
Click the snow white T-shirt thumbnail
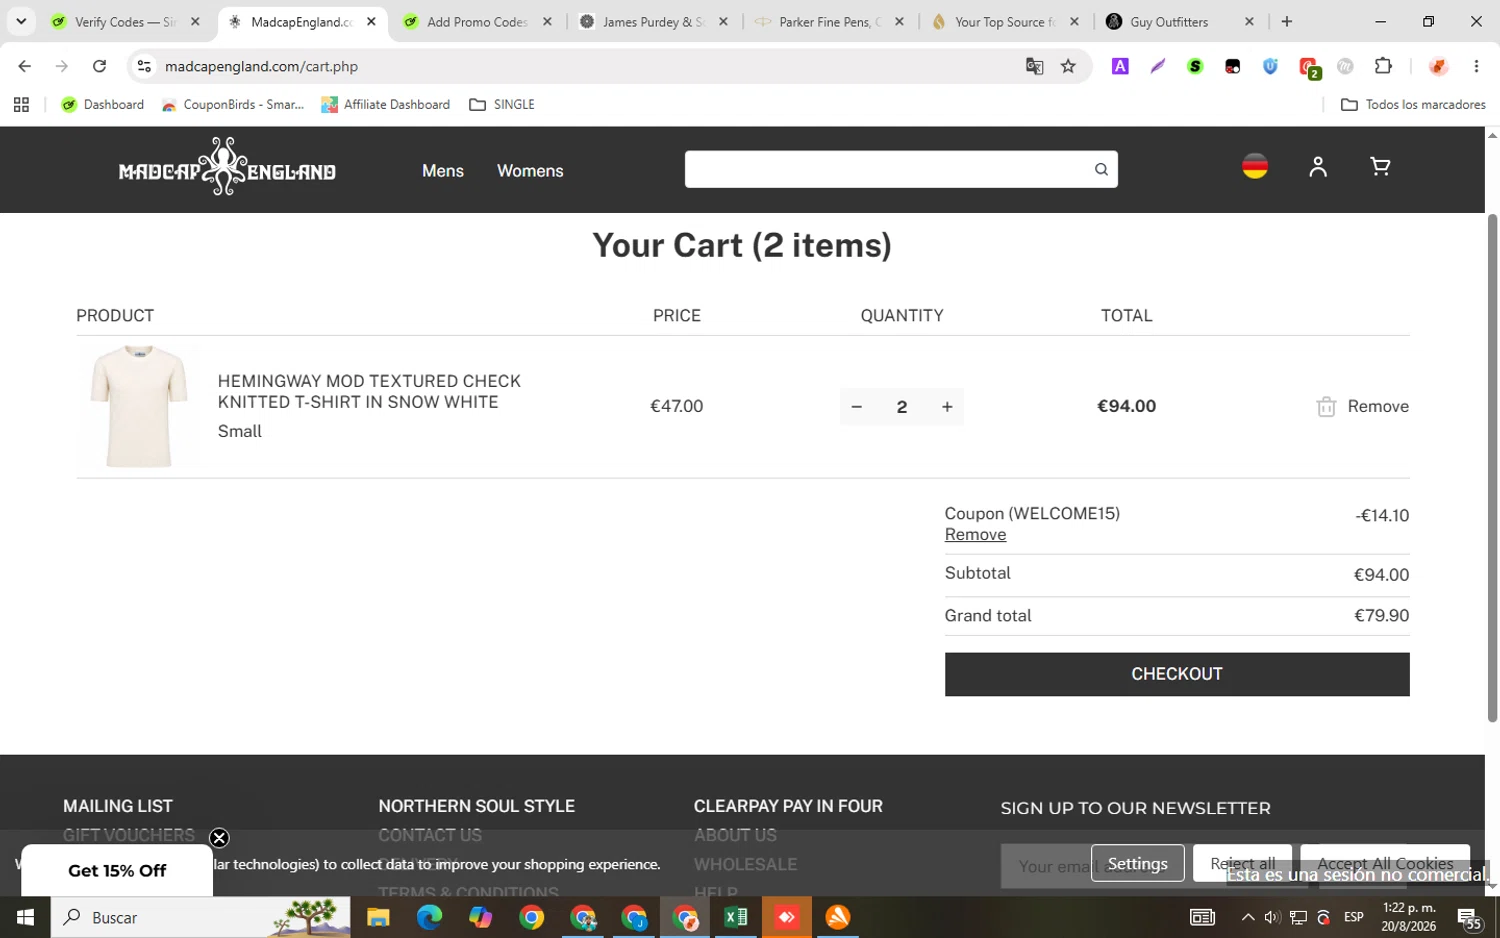(x=139, y=406)
